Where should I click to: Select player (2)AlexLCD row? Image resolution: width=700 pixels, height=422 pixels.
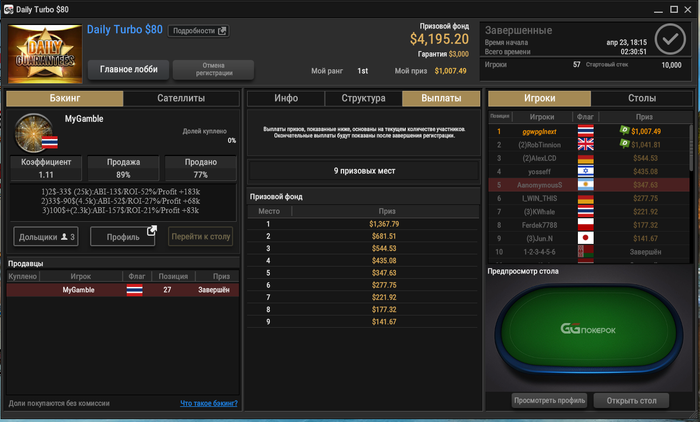[589, 158]
